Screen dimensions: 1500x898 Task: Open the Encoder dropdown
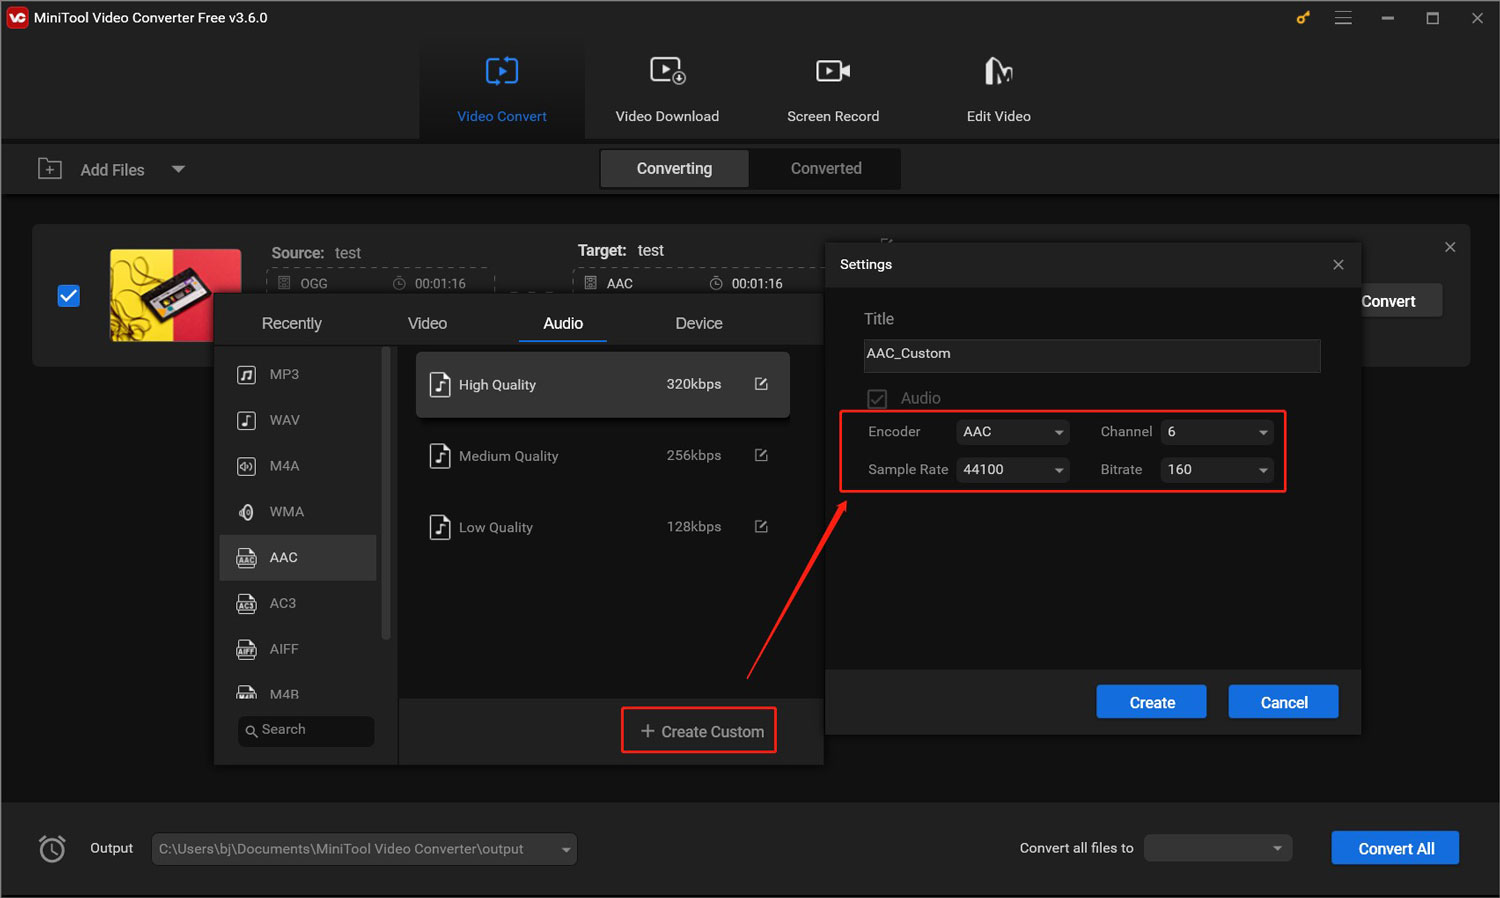1012,432
